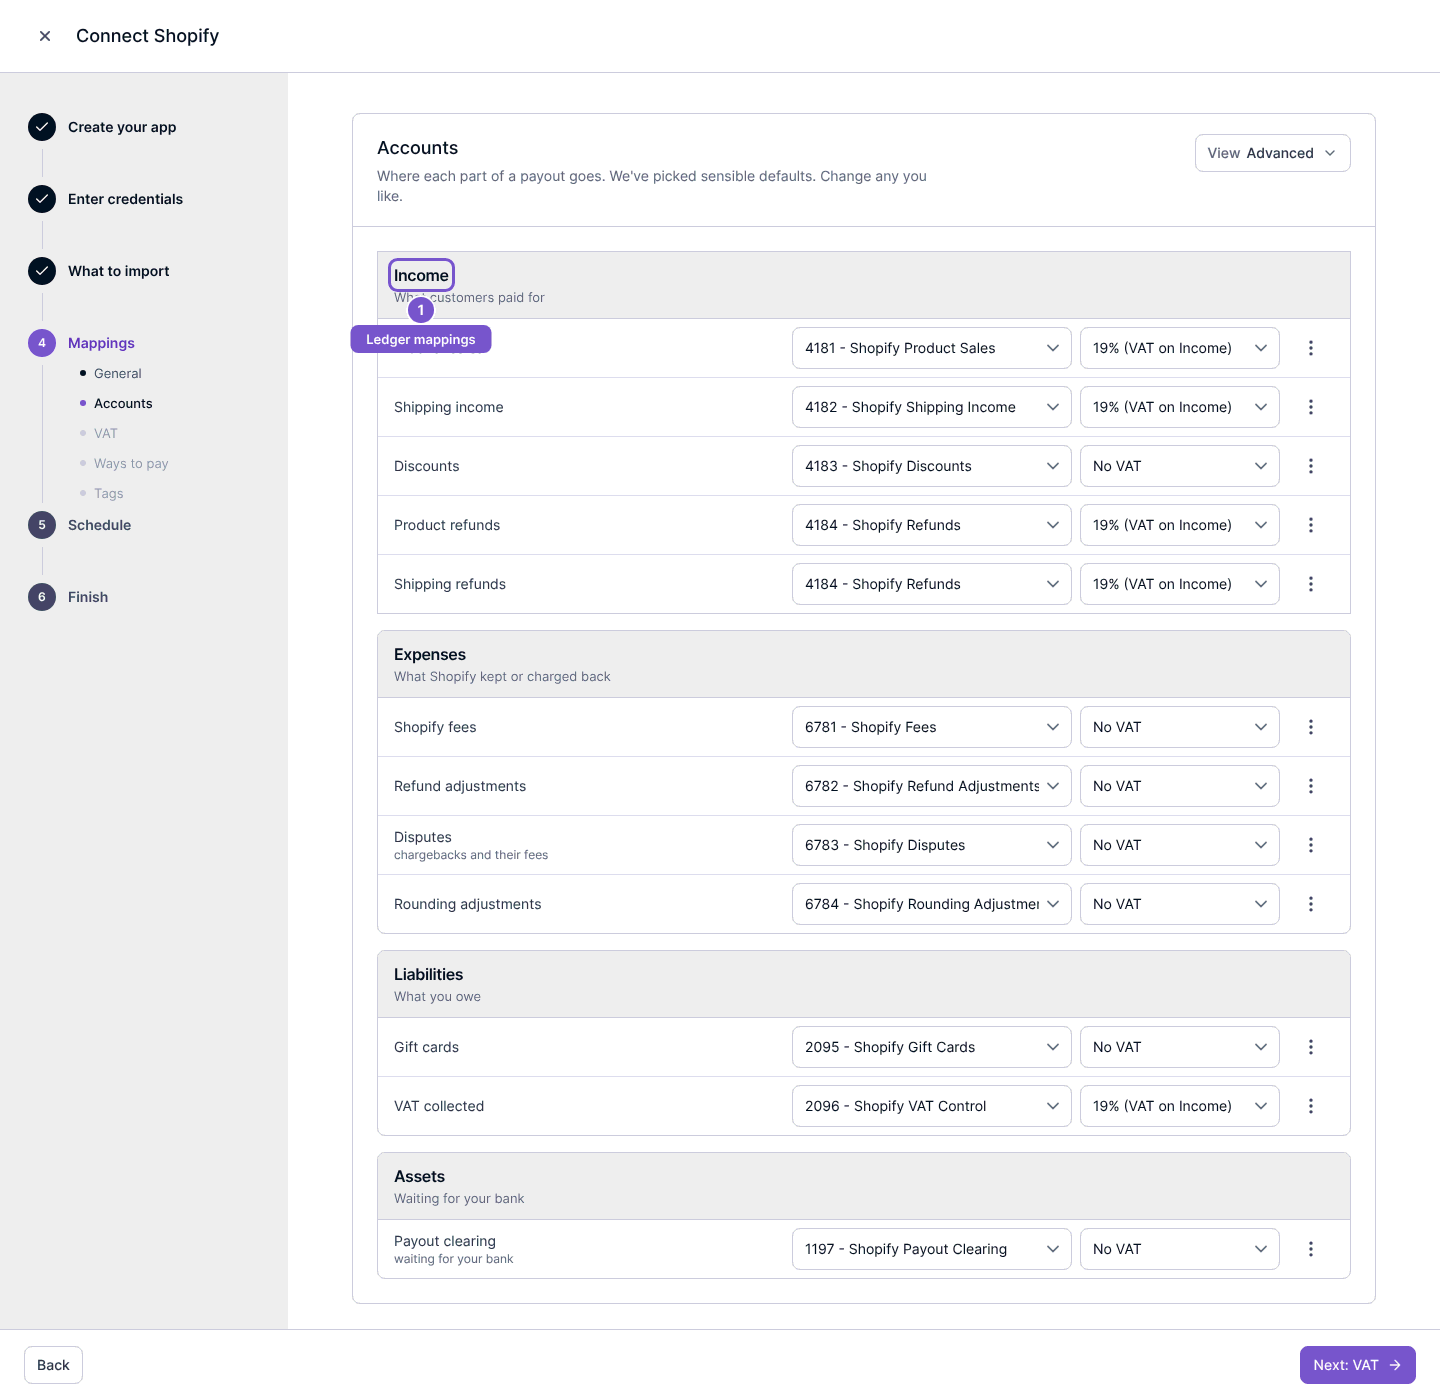Open more options for Shipping refunds row
1440x1400 pixels.
[1311, 584]
